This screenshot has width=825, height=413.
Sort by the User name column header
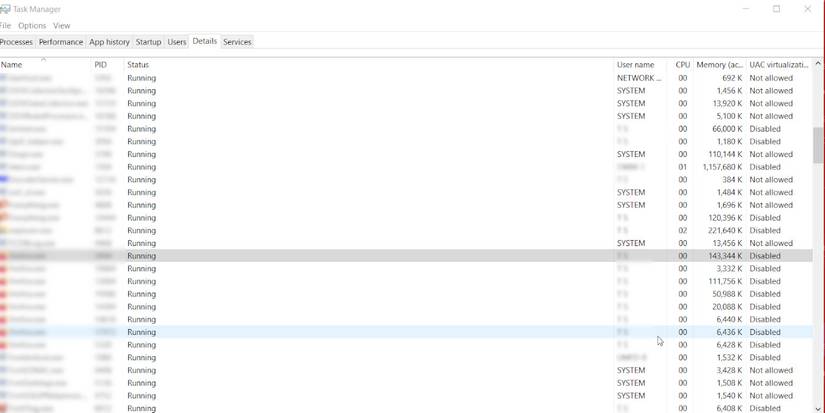click(x=640, y=65)
